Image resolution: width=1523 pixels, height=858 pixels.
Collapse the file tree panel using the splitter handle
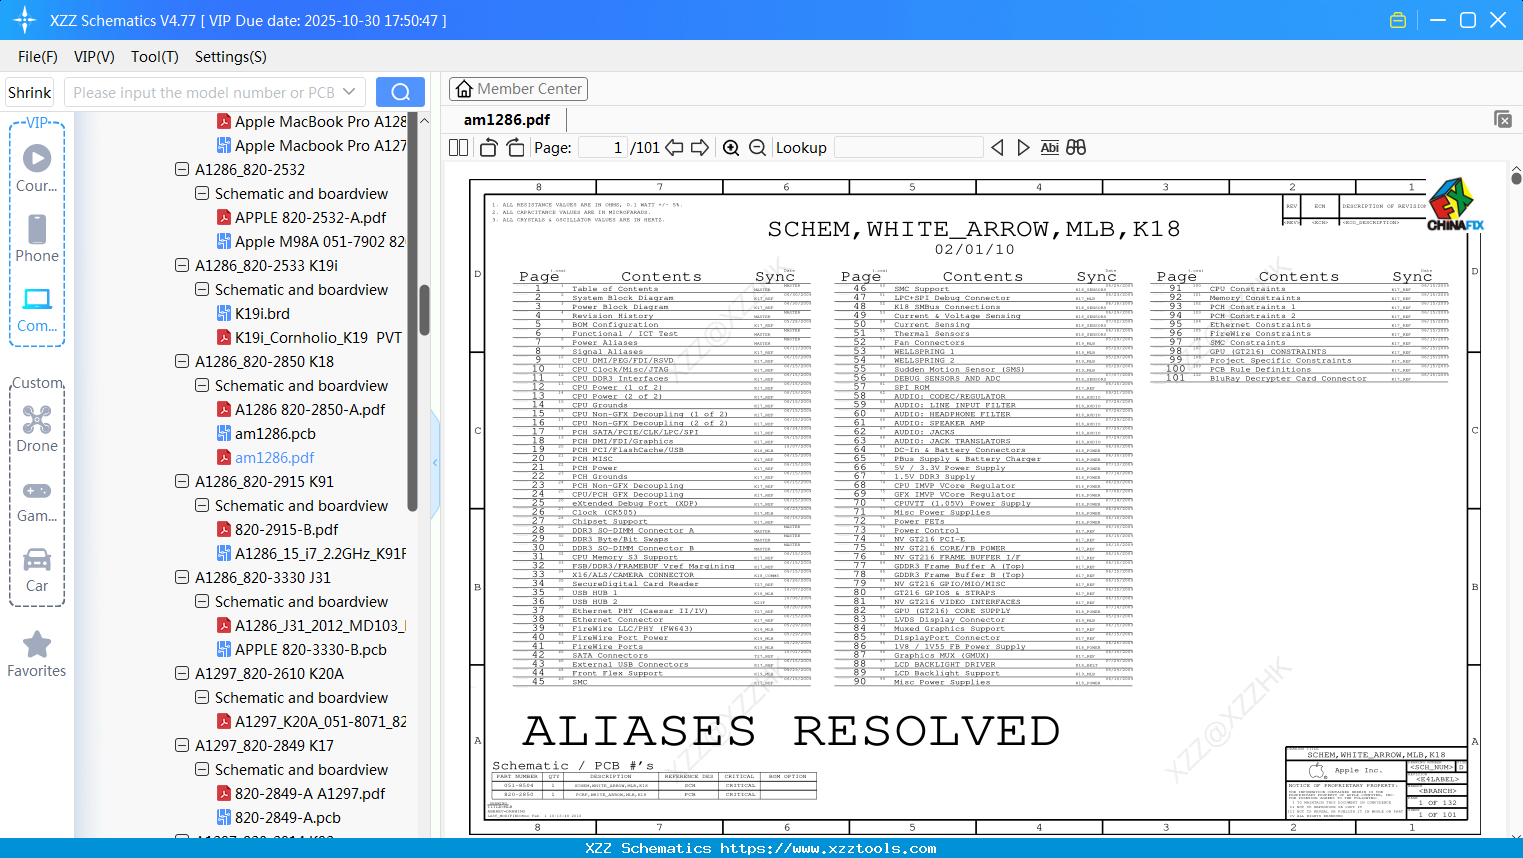pos(435,463)
